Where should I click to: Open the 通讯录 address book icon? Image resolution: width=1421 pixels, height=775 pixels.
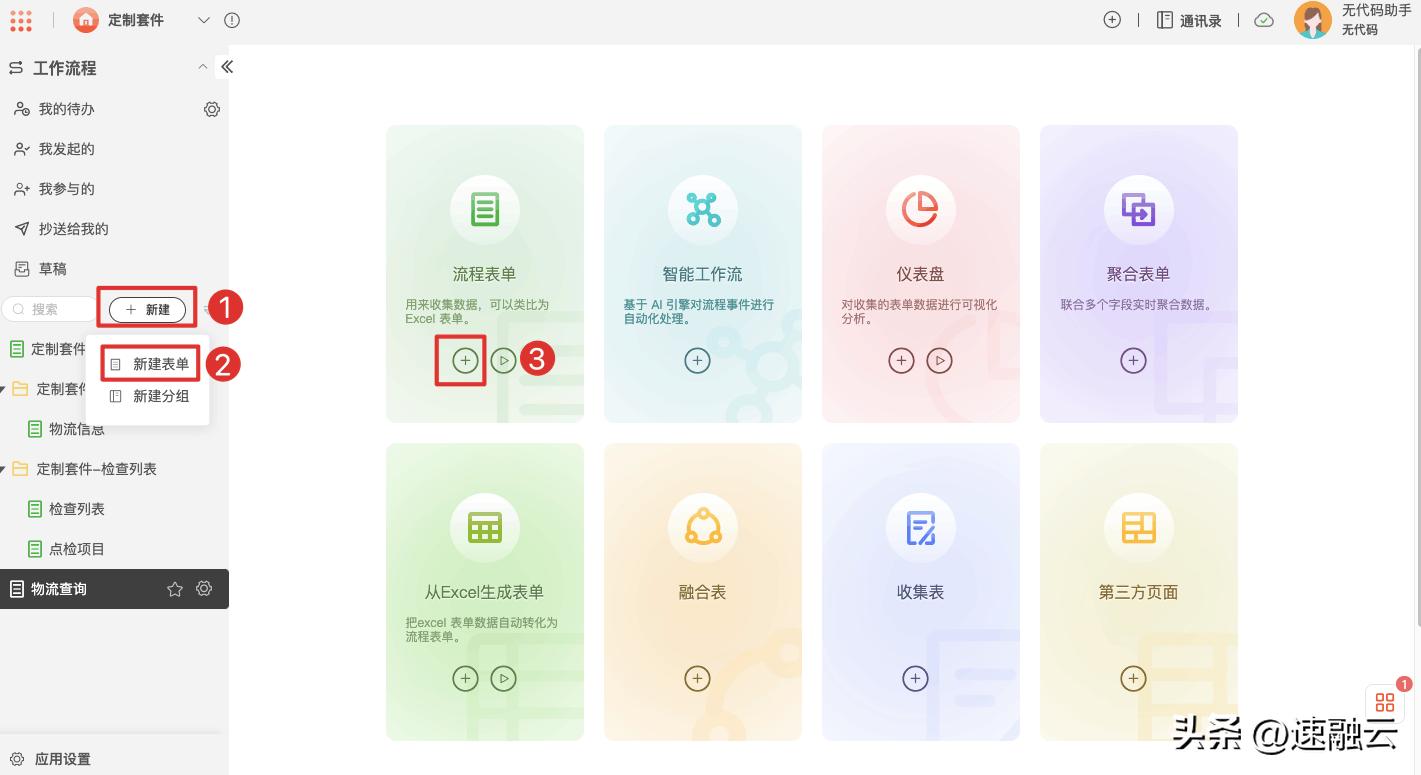pos(1164,20)
